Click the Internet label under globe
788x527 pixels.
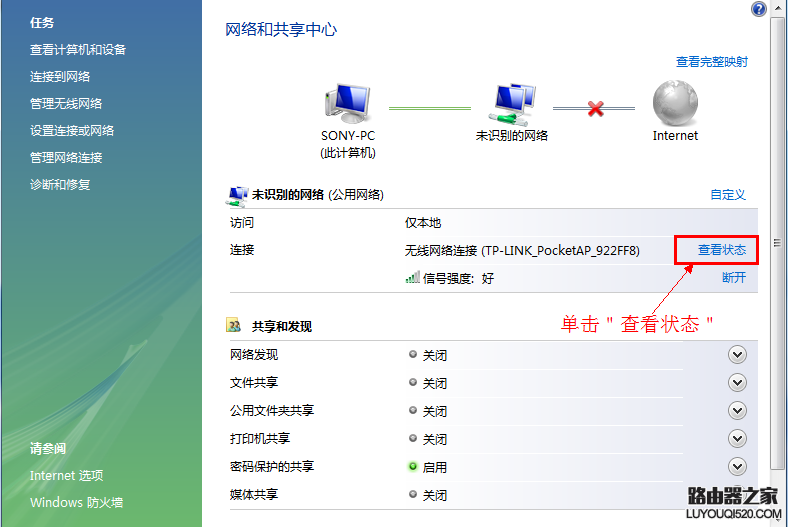(675, 136)
